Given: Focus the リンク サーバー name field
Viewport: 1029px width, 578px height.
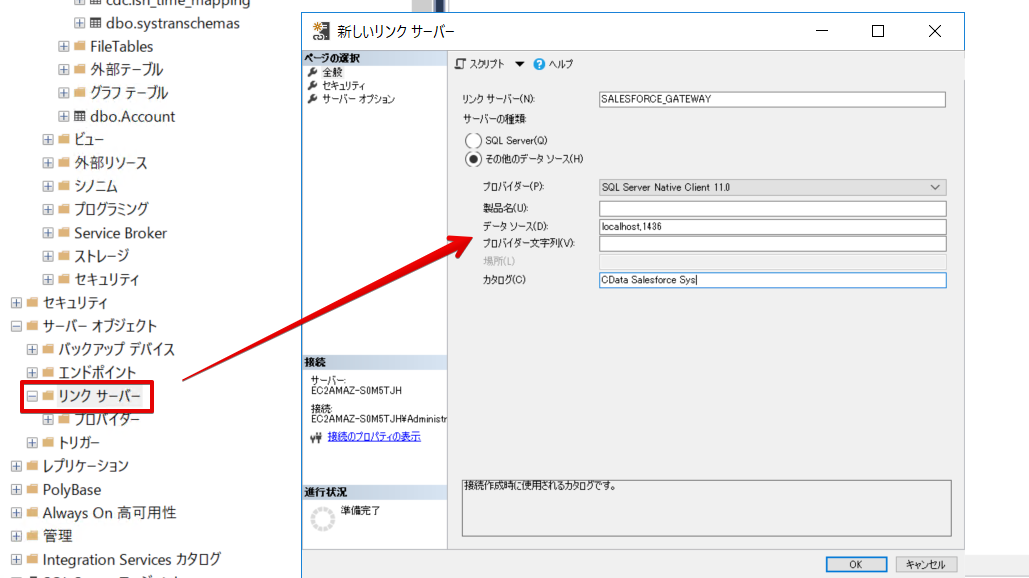Looking at the screenshot, I should click(772, 99).
